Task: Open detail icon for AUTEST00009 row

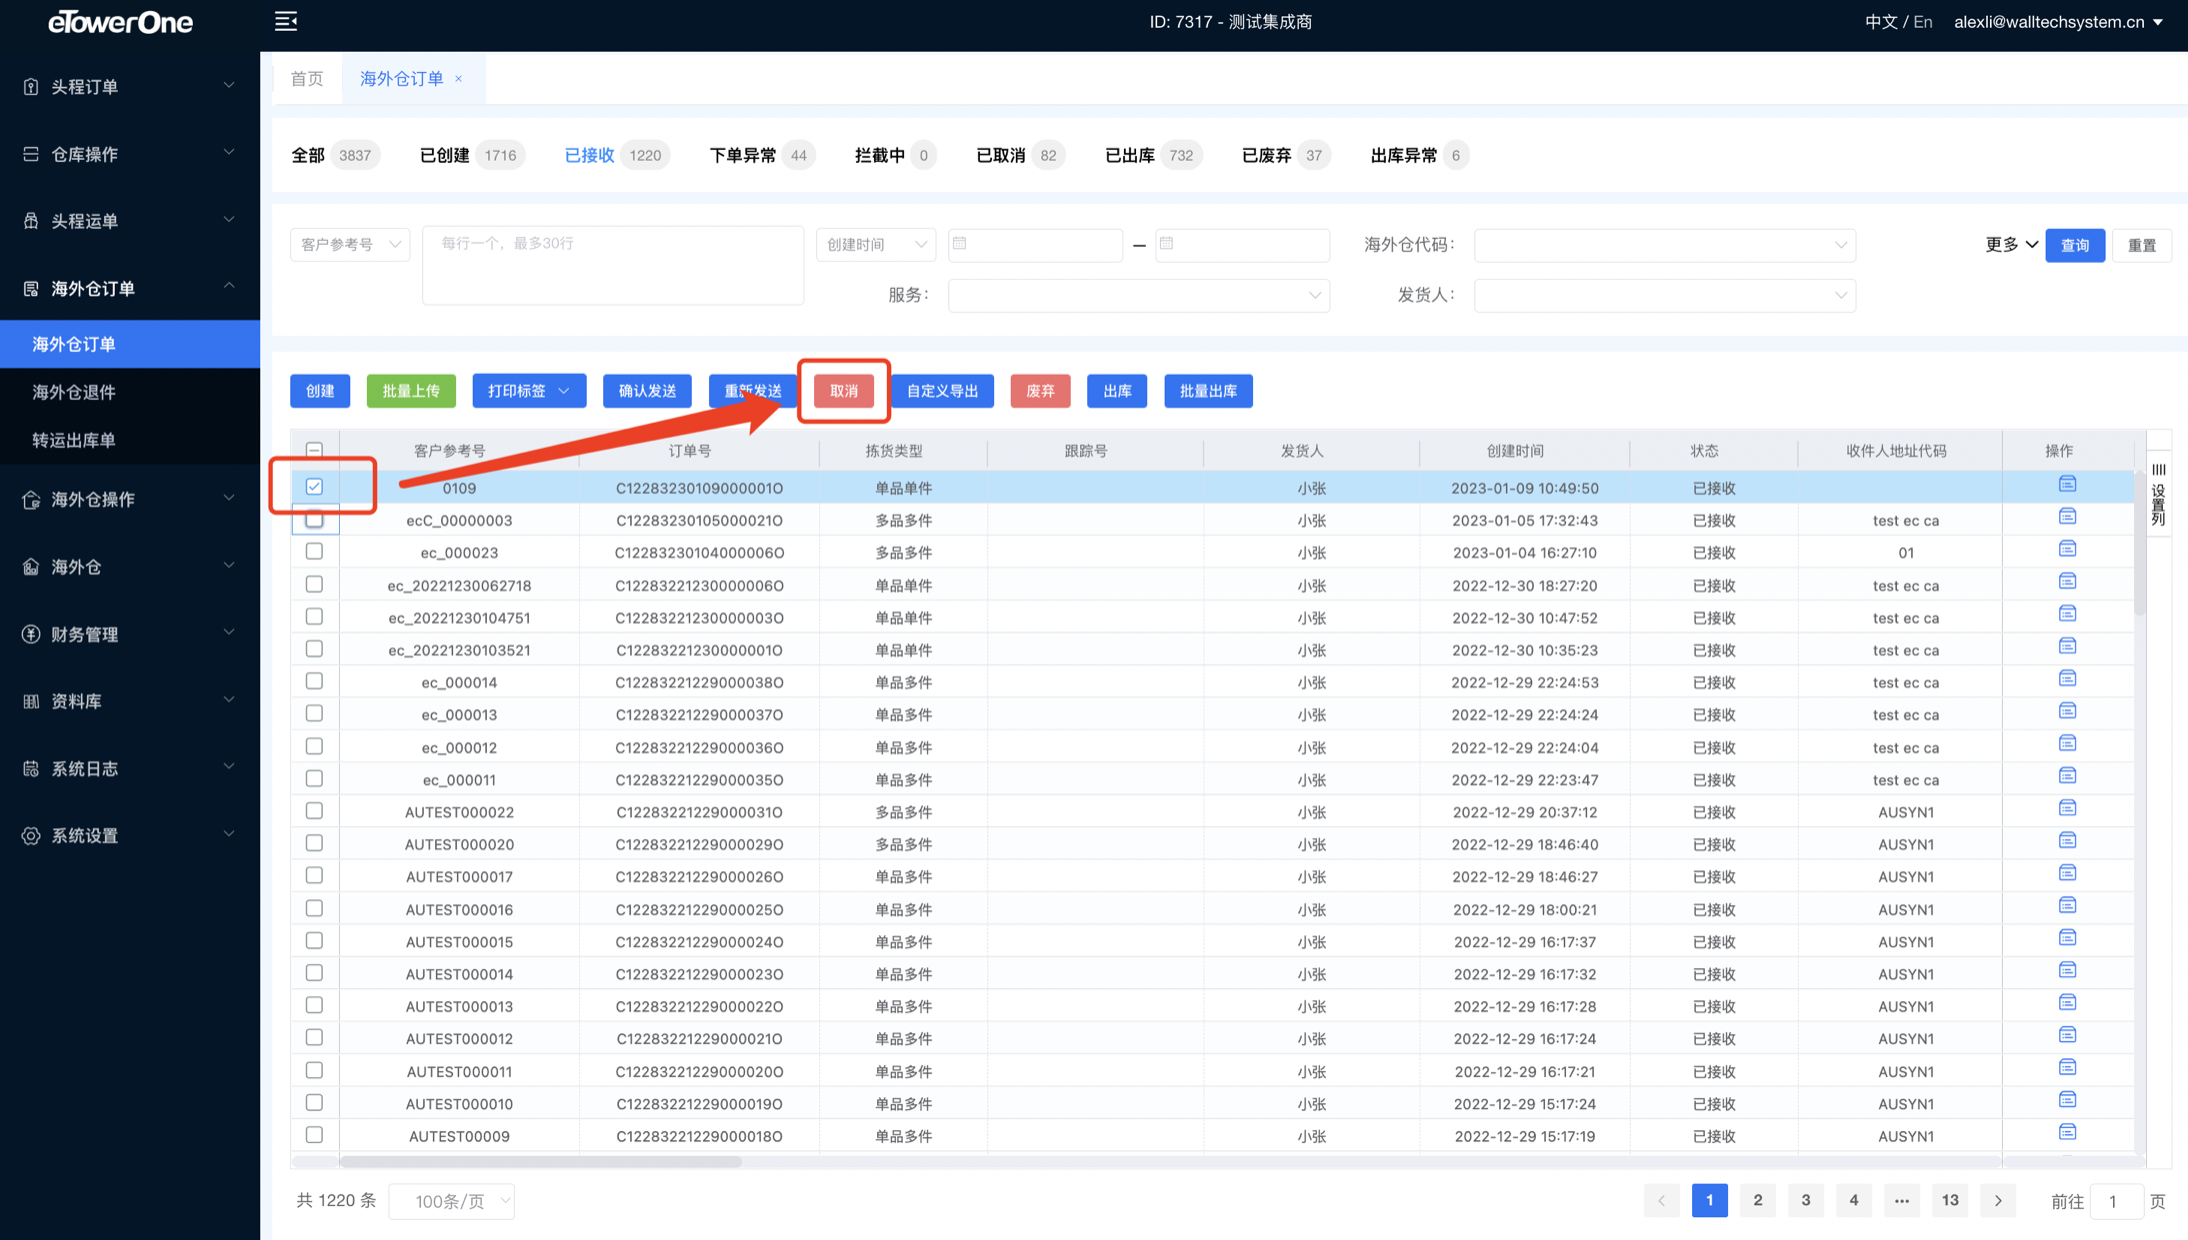Action: pyautogui.click(x=2067, y=1133)
